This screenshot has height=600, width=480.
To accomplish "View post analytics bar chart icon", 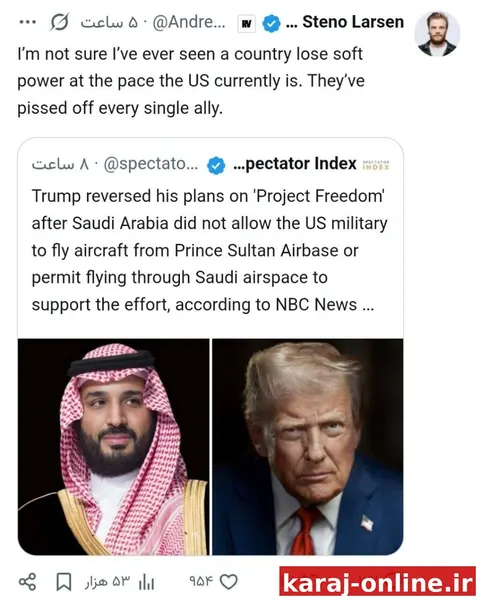I will click(x=146, y=583).
